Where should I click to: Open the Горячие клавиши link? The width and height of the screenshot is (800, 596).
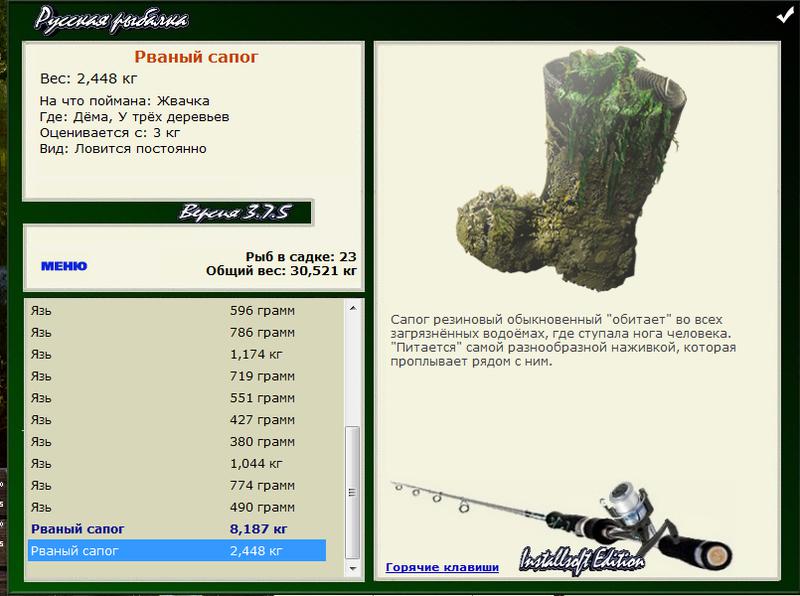(x=442, y=567)
